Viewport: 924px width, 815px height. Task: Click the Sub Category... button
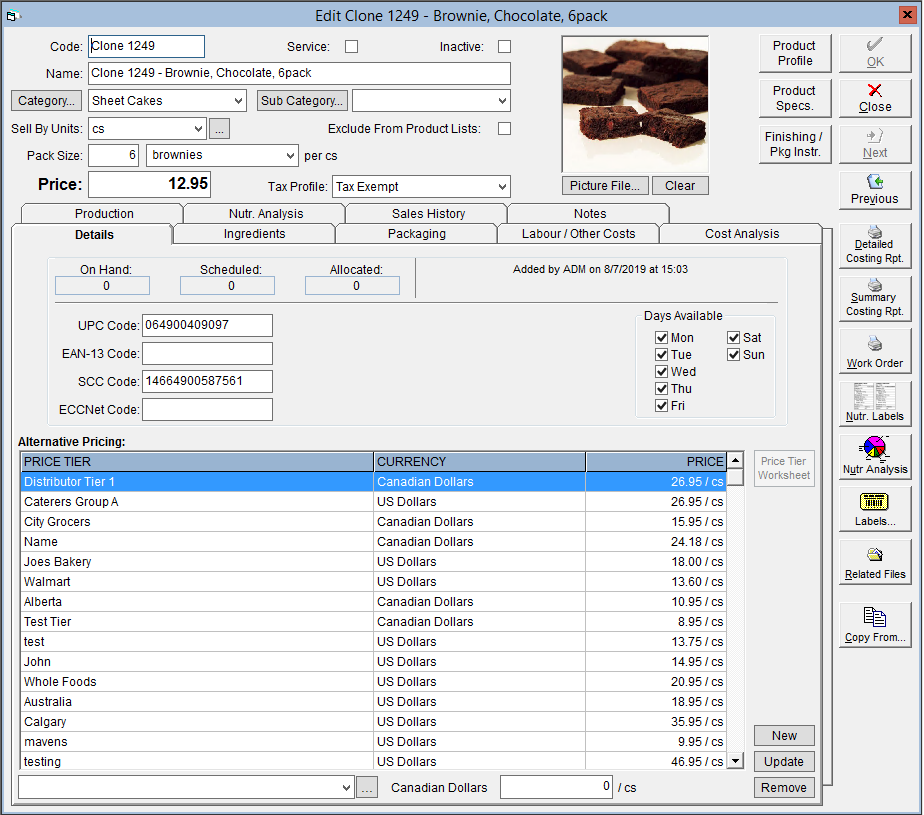302,101
